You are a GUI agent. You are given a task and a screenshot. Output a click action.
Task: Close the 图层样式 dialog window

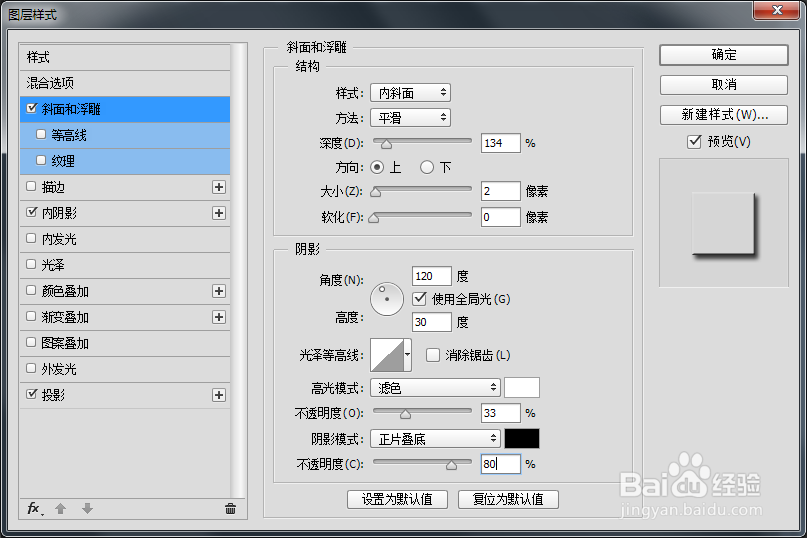(777, 10)
